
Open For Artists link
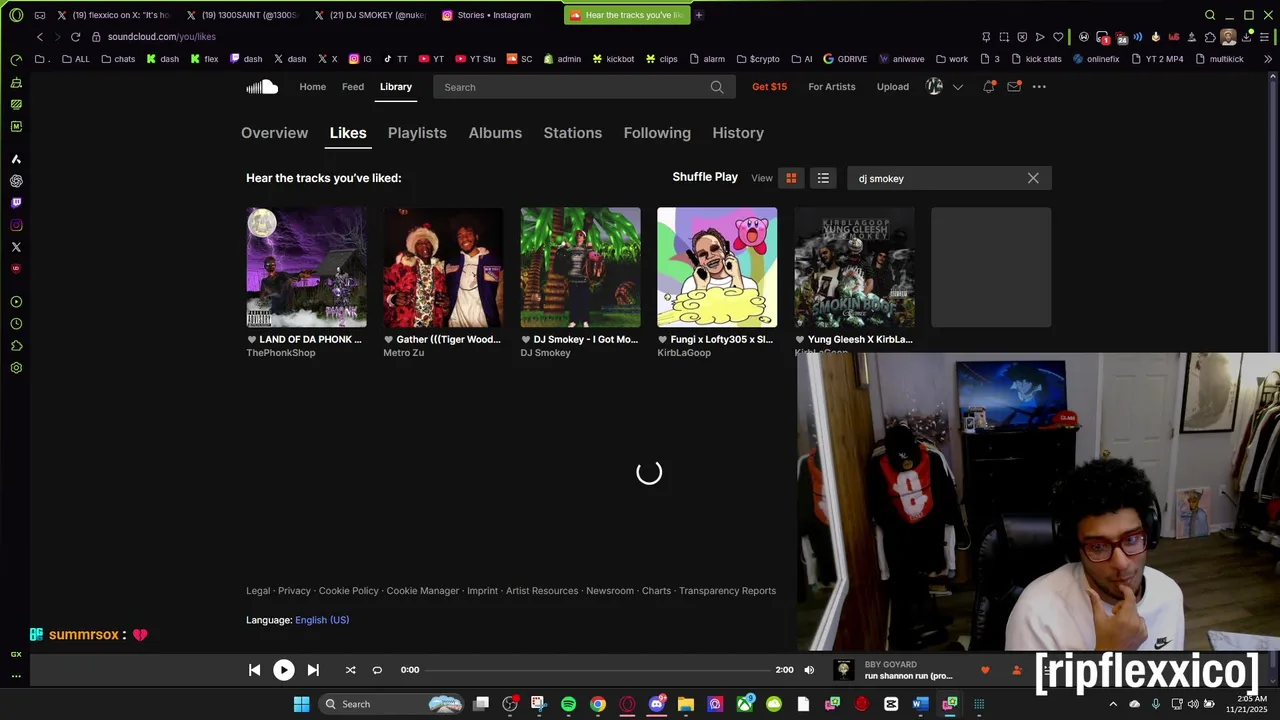click(832, 87)
